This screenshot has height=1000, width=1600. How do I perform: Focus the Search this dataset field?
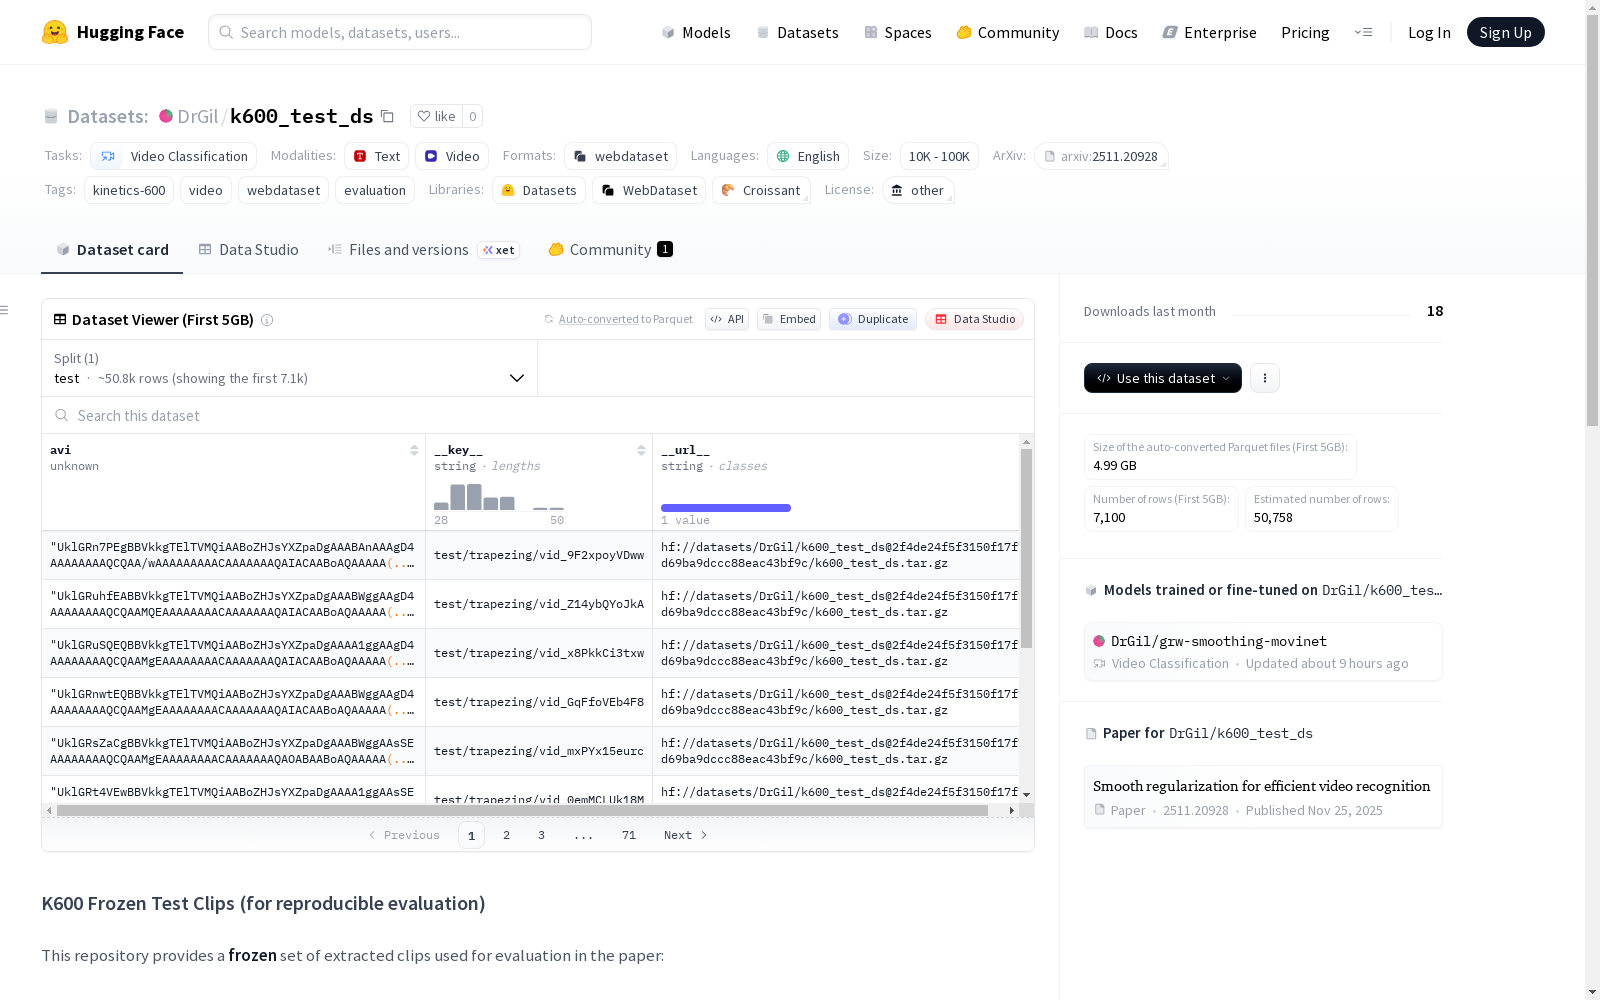tap(538, 415)
